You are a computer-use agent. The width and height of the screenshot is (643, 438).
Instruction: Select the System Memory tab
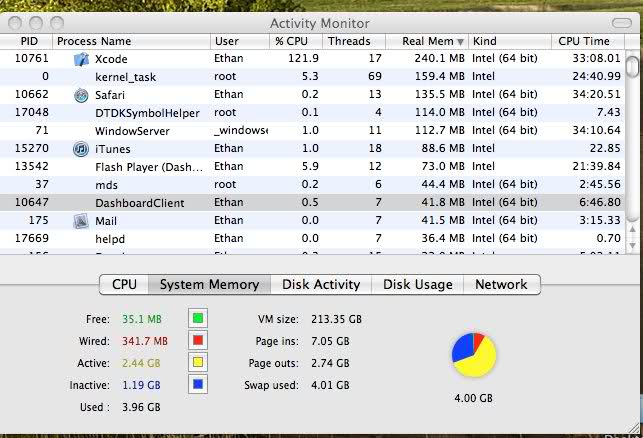[209, 284]
